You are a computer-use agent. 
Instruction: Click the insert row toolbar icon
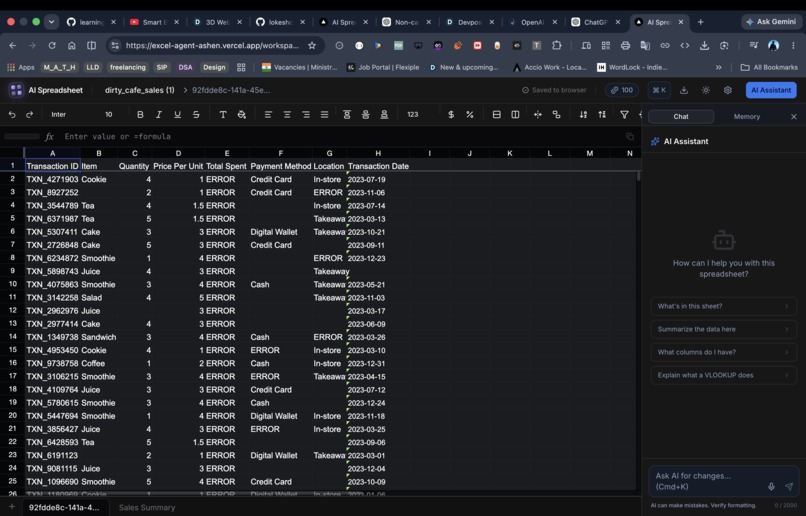pos(497,115)
